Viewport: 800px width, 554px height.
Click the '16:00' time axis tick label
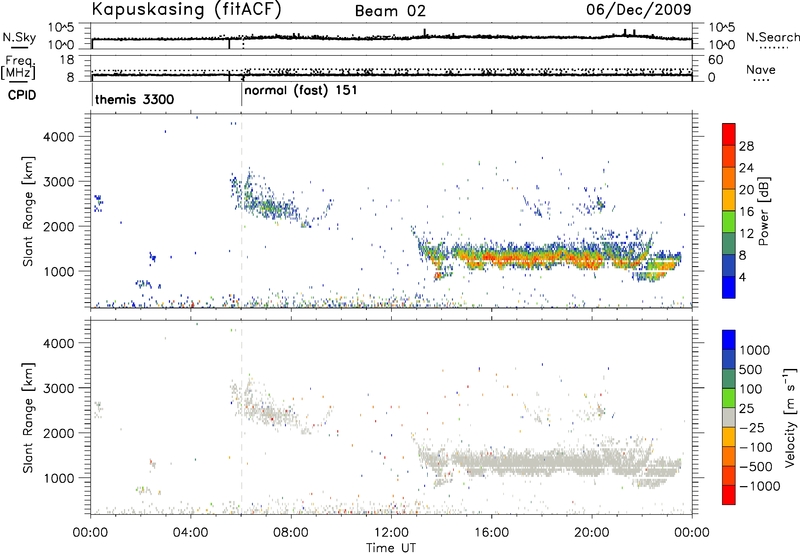(491, 533)
